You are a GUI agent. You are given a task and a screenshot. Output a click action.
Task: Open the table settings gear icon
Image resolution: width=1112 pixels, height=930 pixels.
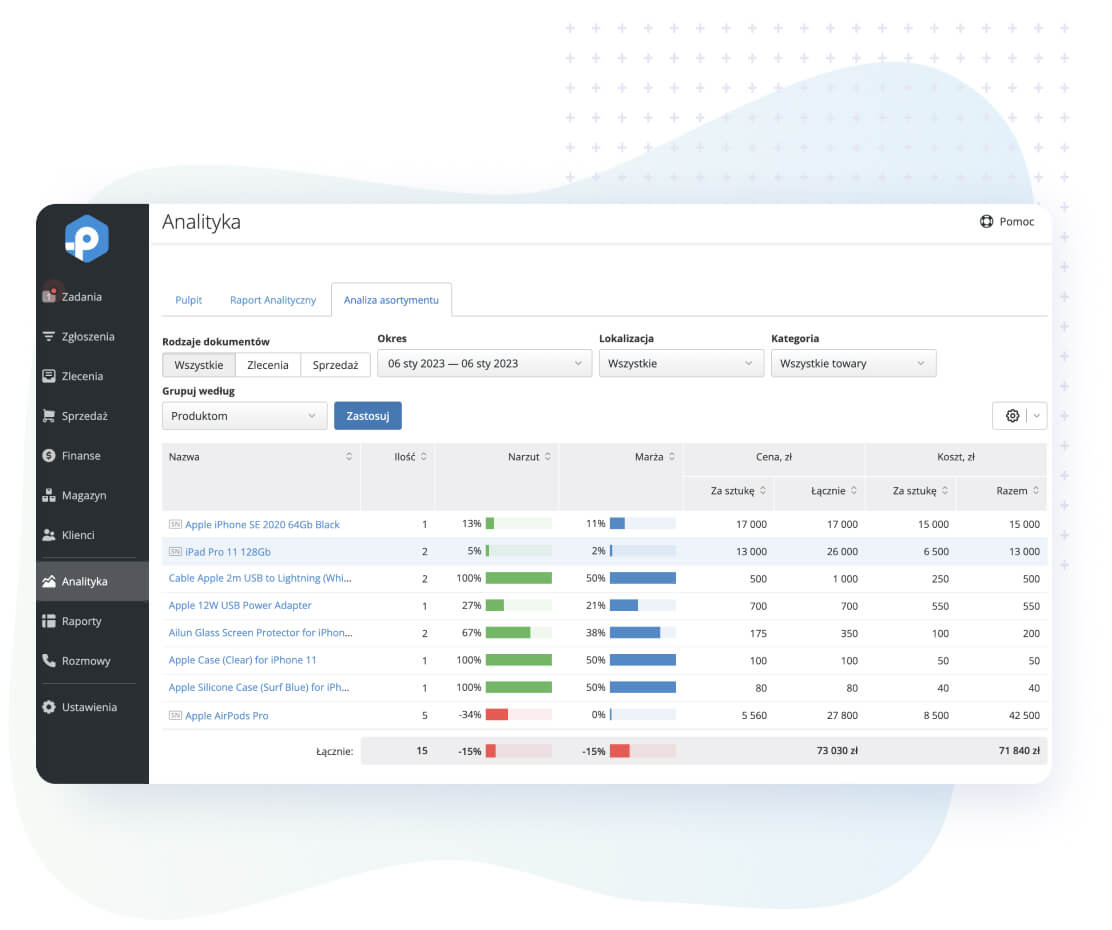coord(1013,415)
